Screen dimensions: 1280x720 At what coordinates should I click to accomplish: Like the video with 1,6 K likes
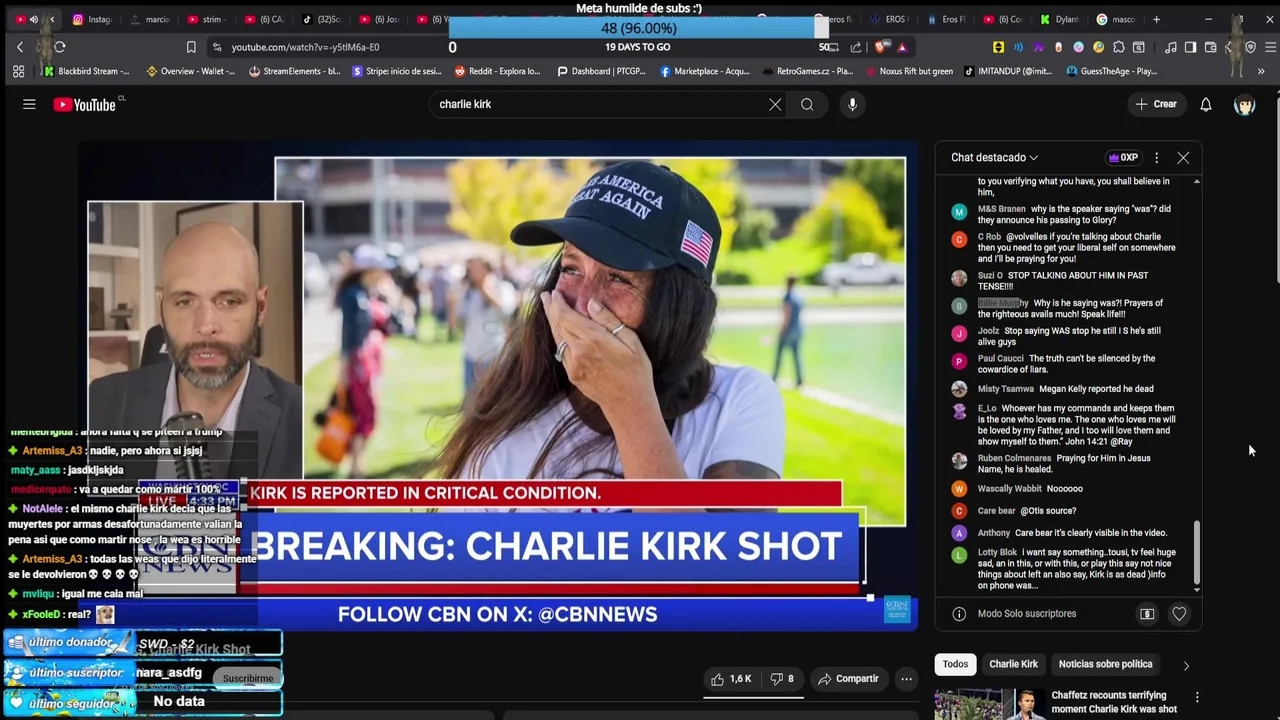(x=731, y=679)
